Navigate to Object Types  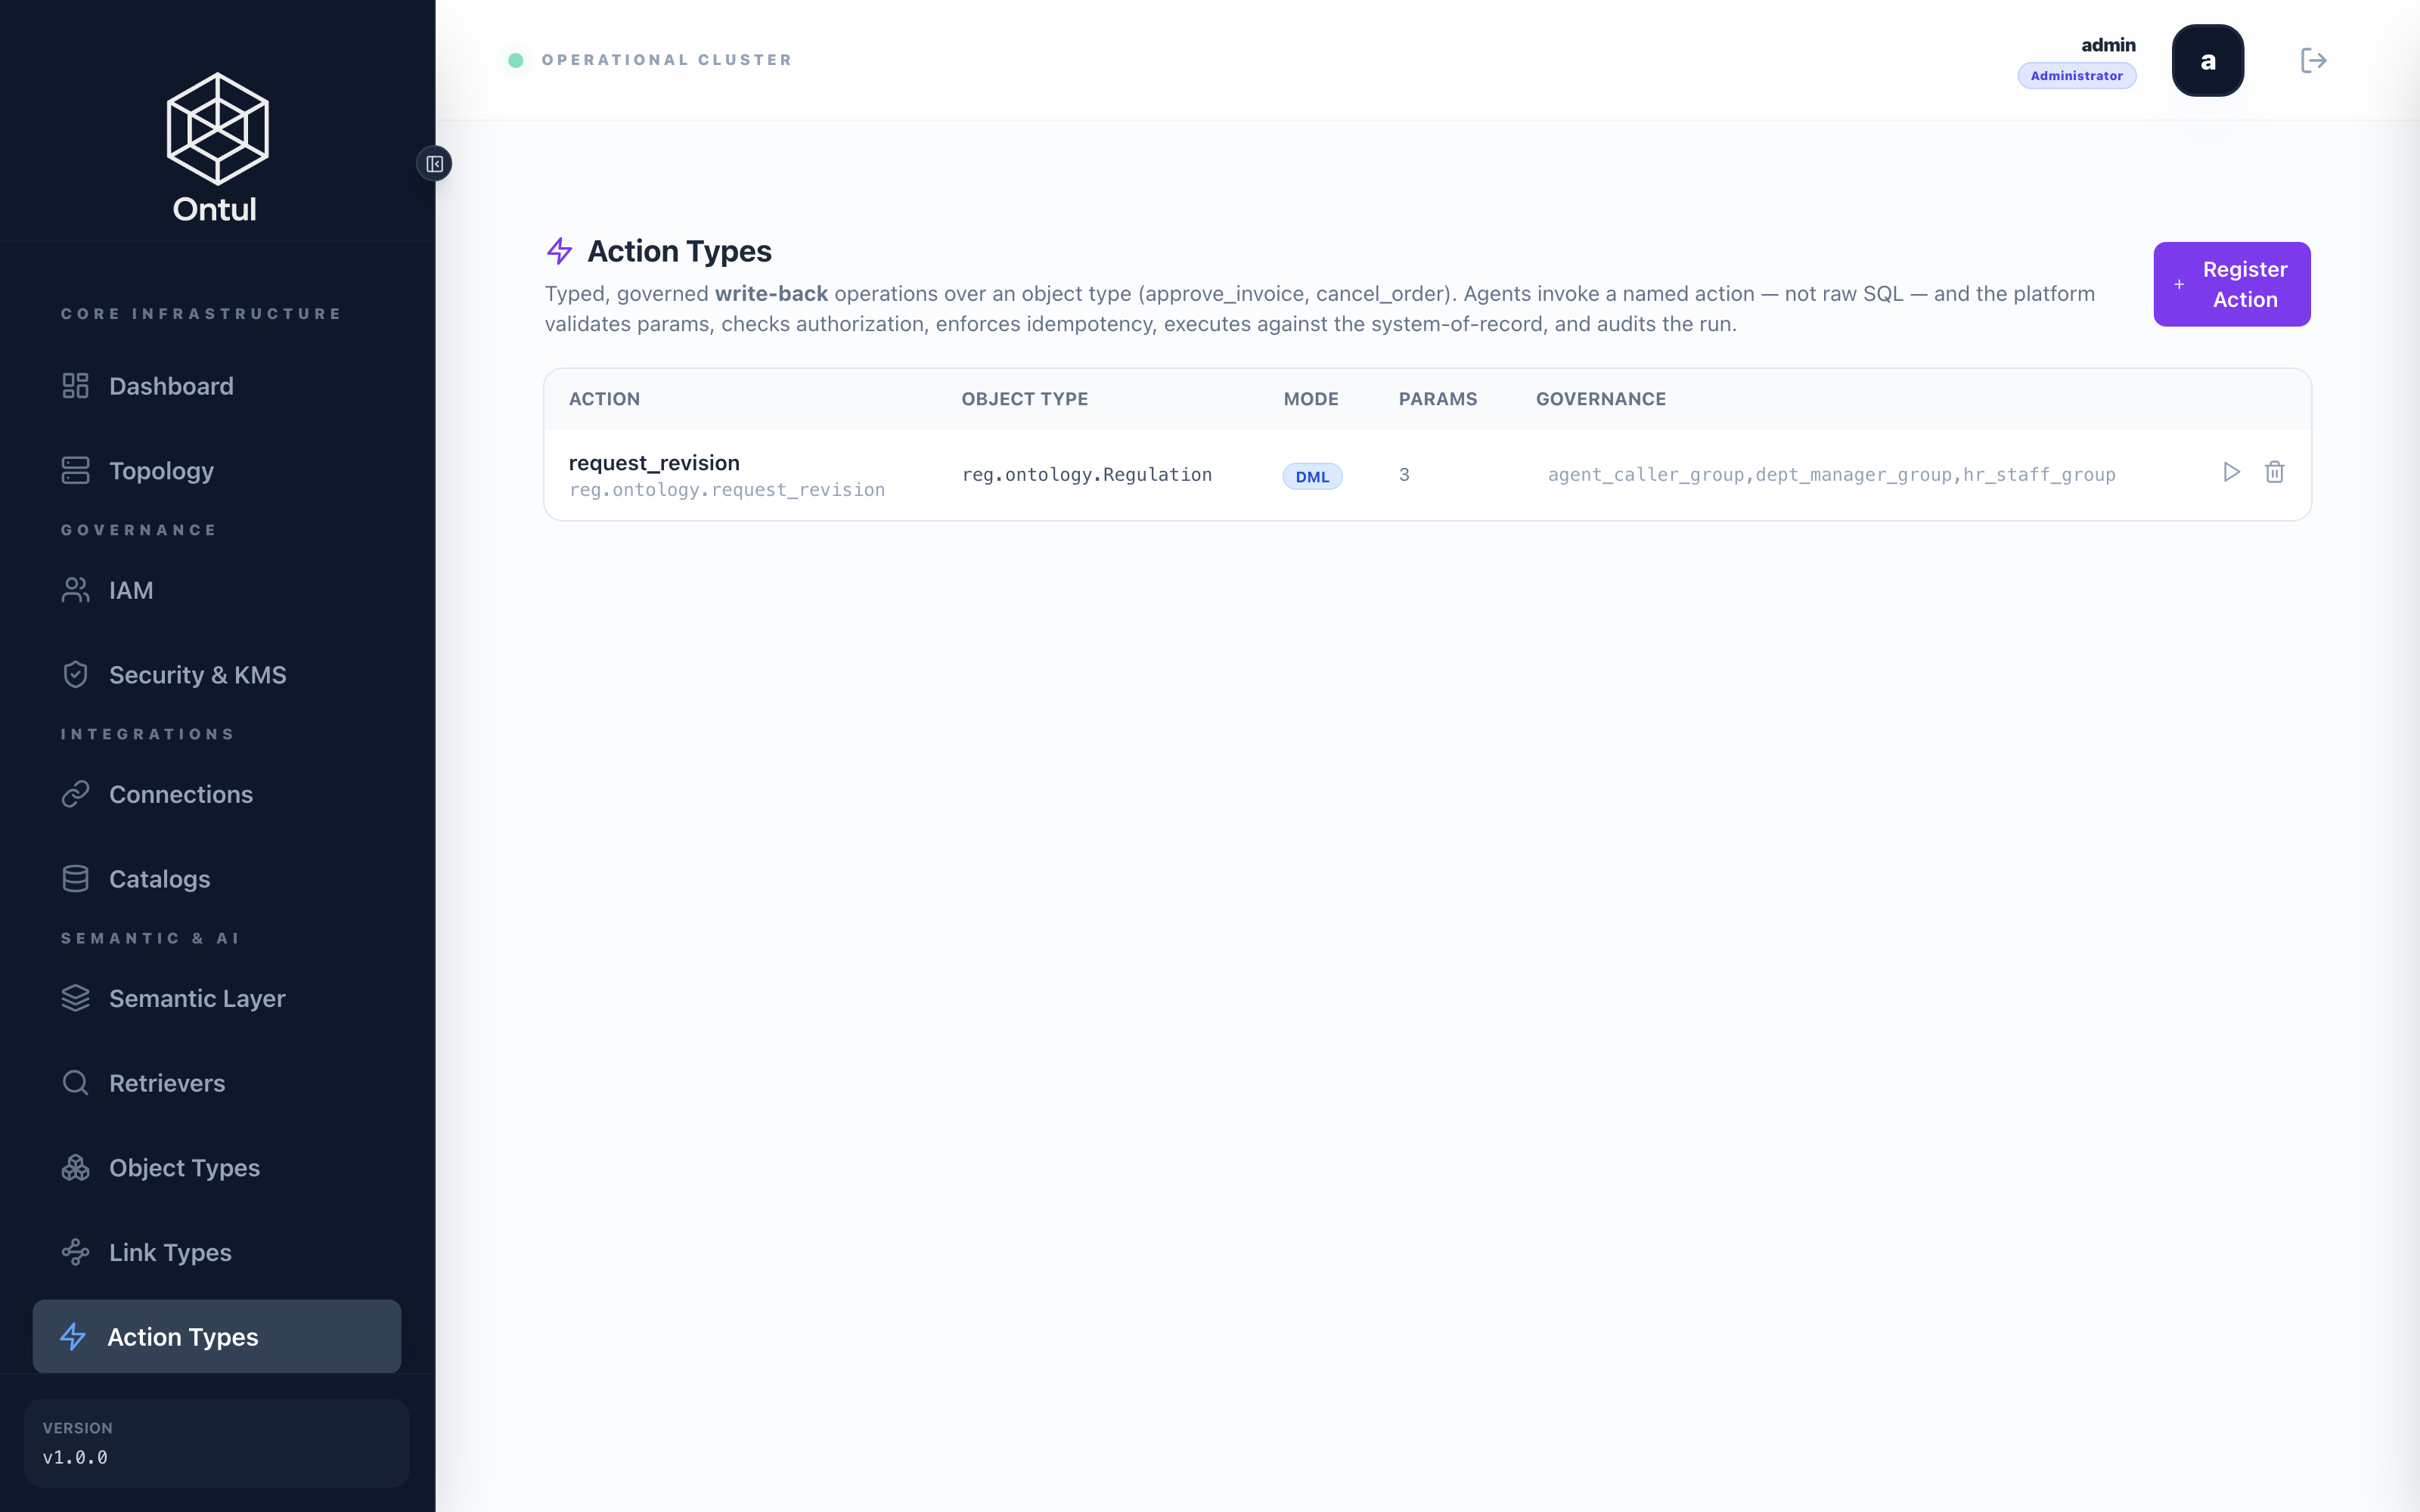coord(217,1168)
